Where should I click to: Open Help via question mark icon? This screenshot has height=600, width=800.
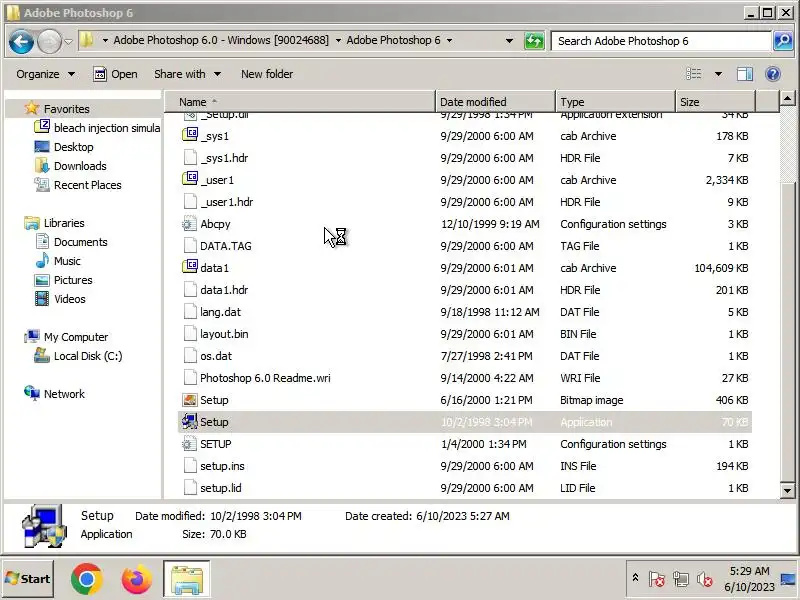point(773,74)
